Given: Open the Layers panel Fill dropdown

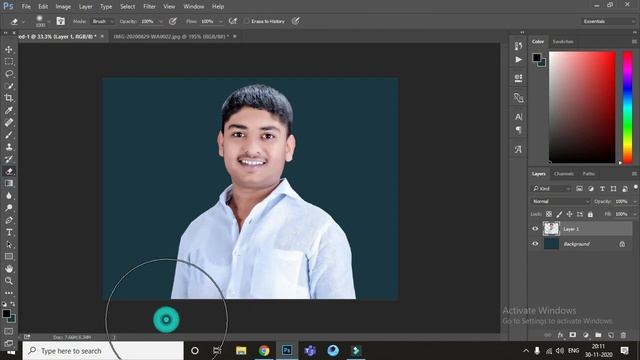Looking at the screenshot, I should coord(635,214).
